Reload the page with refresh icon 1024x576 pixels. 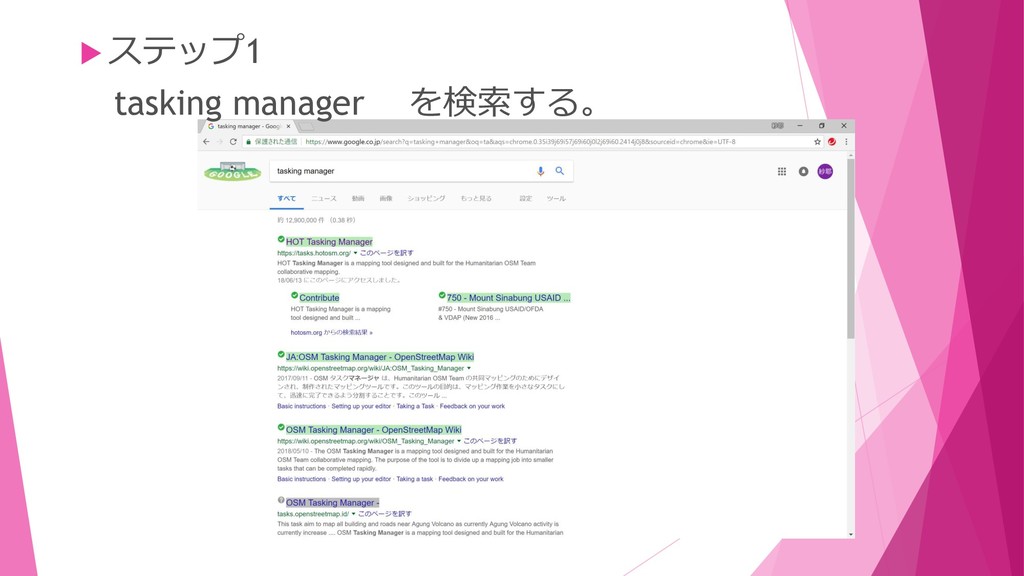point(232,142)
